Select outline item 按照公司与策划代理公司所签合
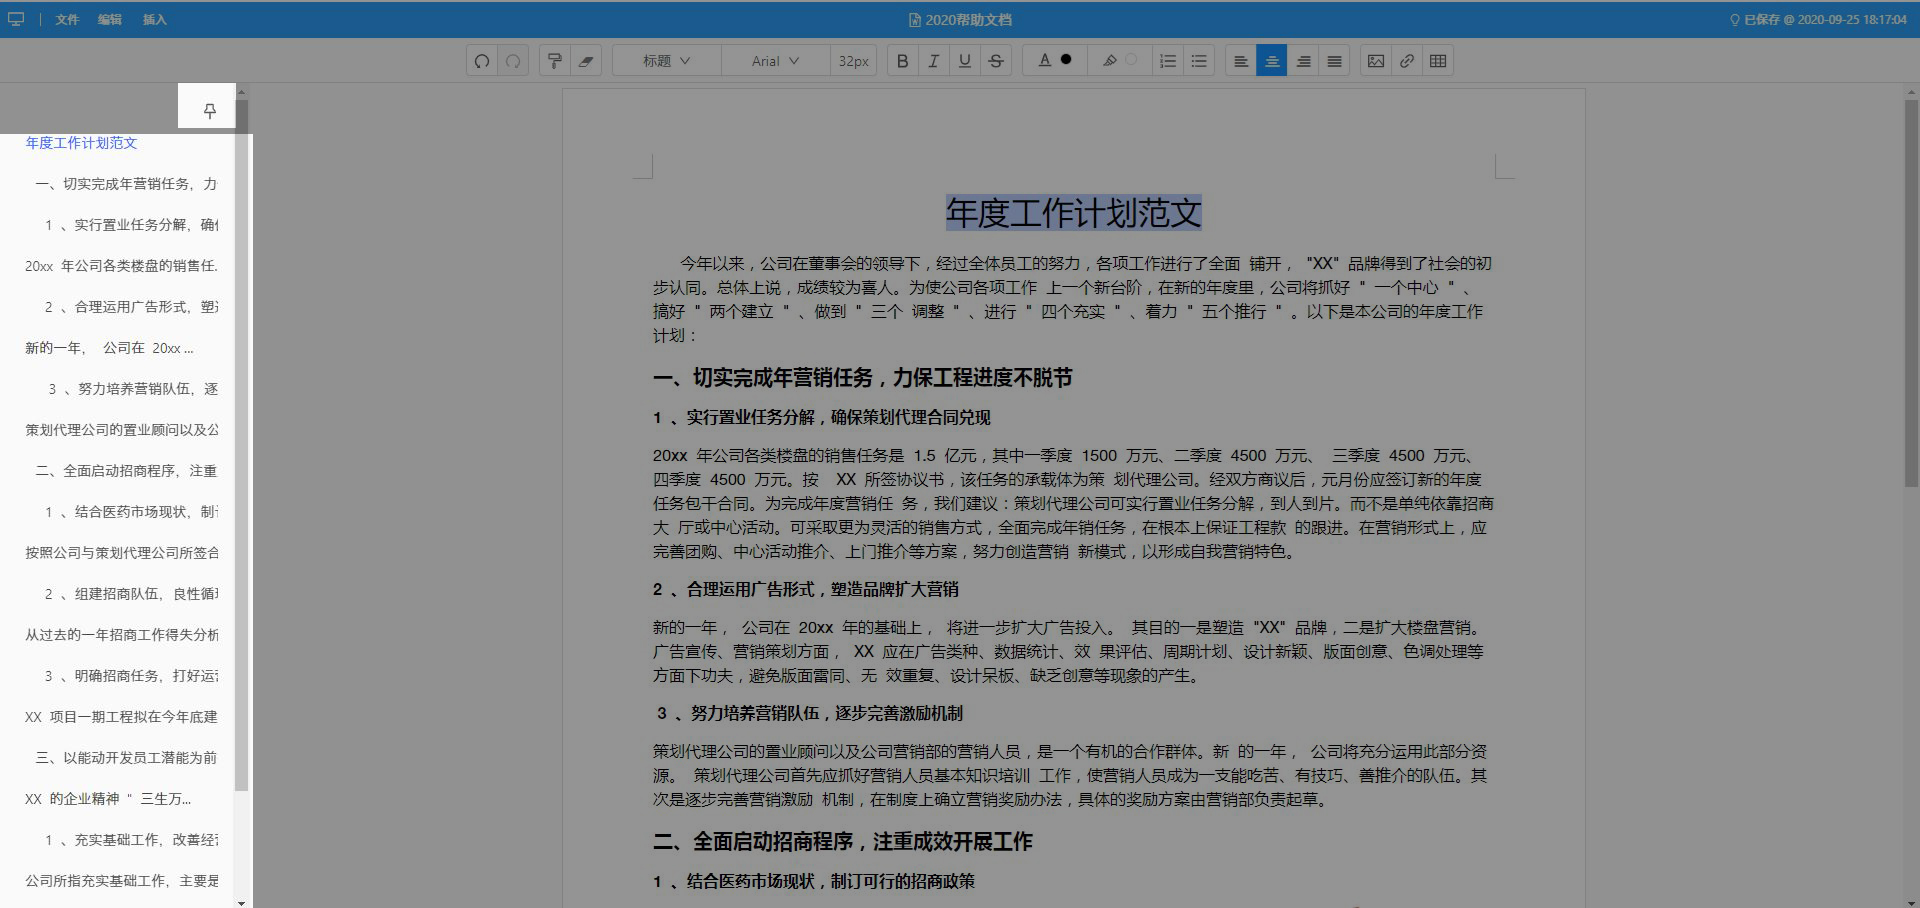1920x908 pixels. [122, 553]
